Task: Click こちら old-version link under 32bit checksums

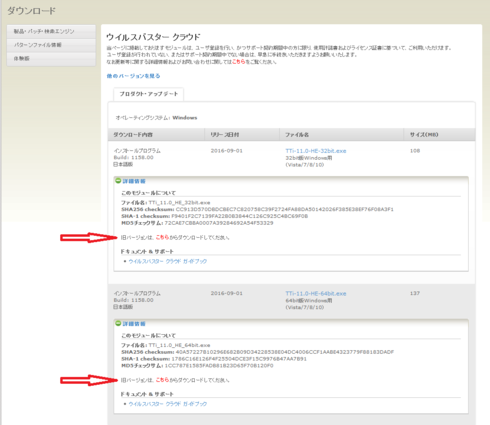Action: coord(162,237)
